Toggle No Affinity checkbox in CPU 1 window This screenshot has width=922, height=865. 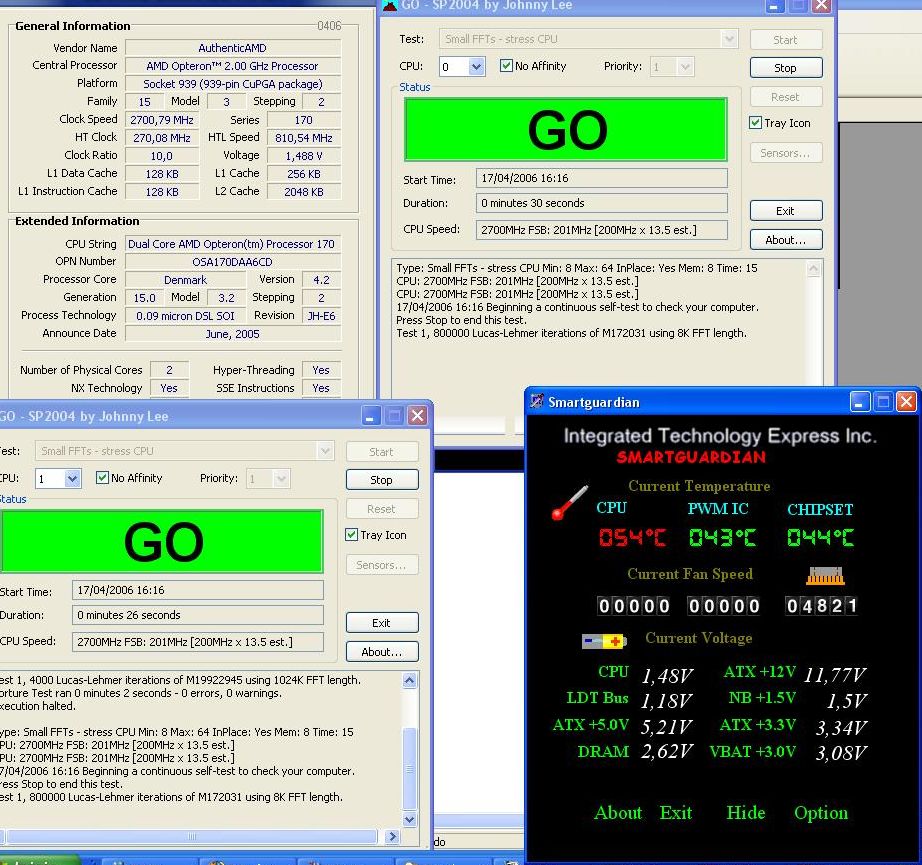(x=102, y=478)
